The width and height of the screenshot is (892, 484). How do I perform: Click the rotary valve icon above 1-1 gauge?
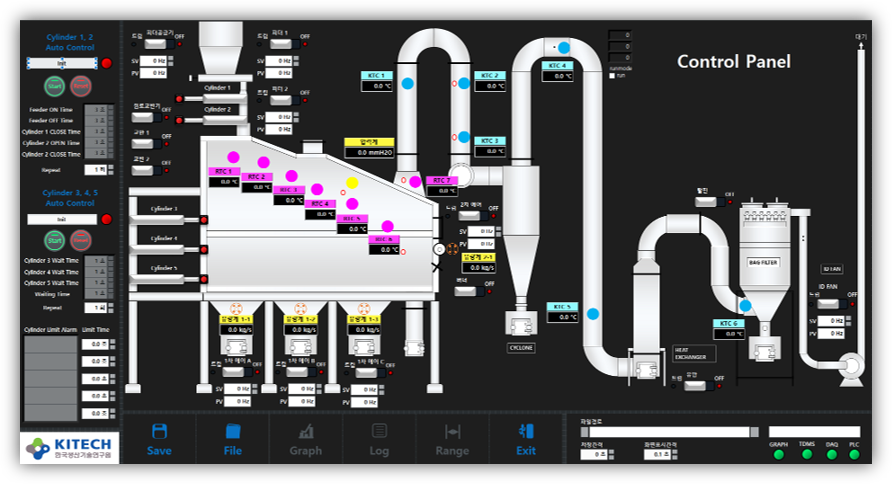pyautogui.click(x=236, y=309)
